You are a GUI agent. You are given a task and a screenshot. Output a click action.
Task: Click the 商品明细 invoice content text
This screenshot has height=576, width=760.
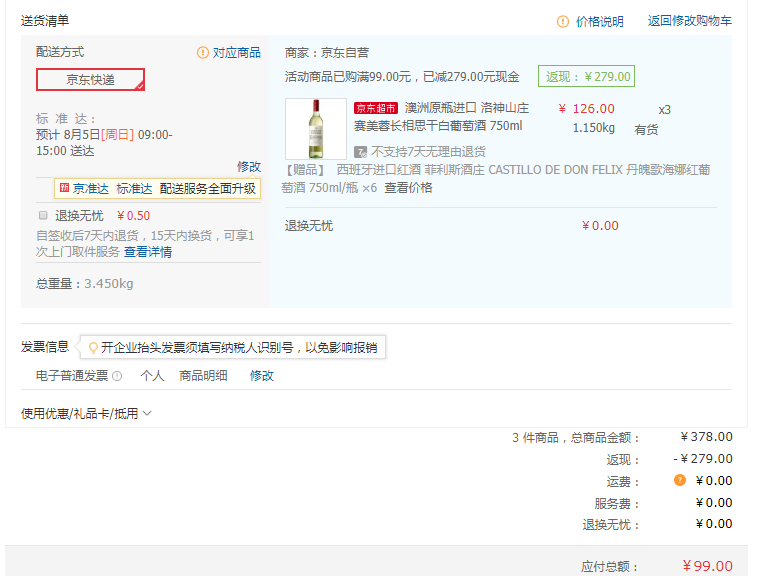203,376
